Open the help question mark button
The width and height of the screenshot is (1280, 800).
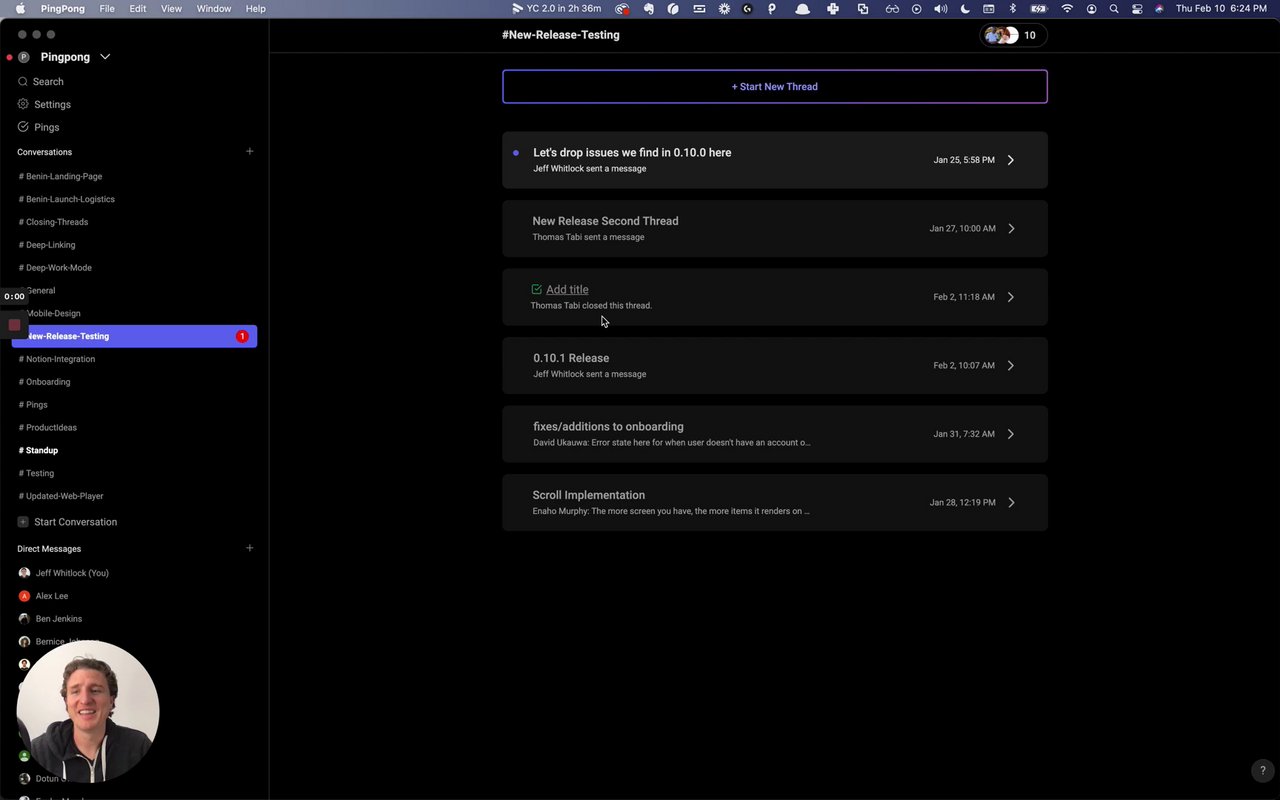coord(1263,771)
